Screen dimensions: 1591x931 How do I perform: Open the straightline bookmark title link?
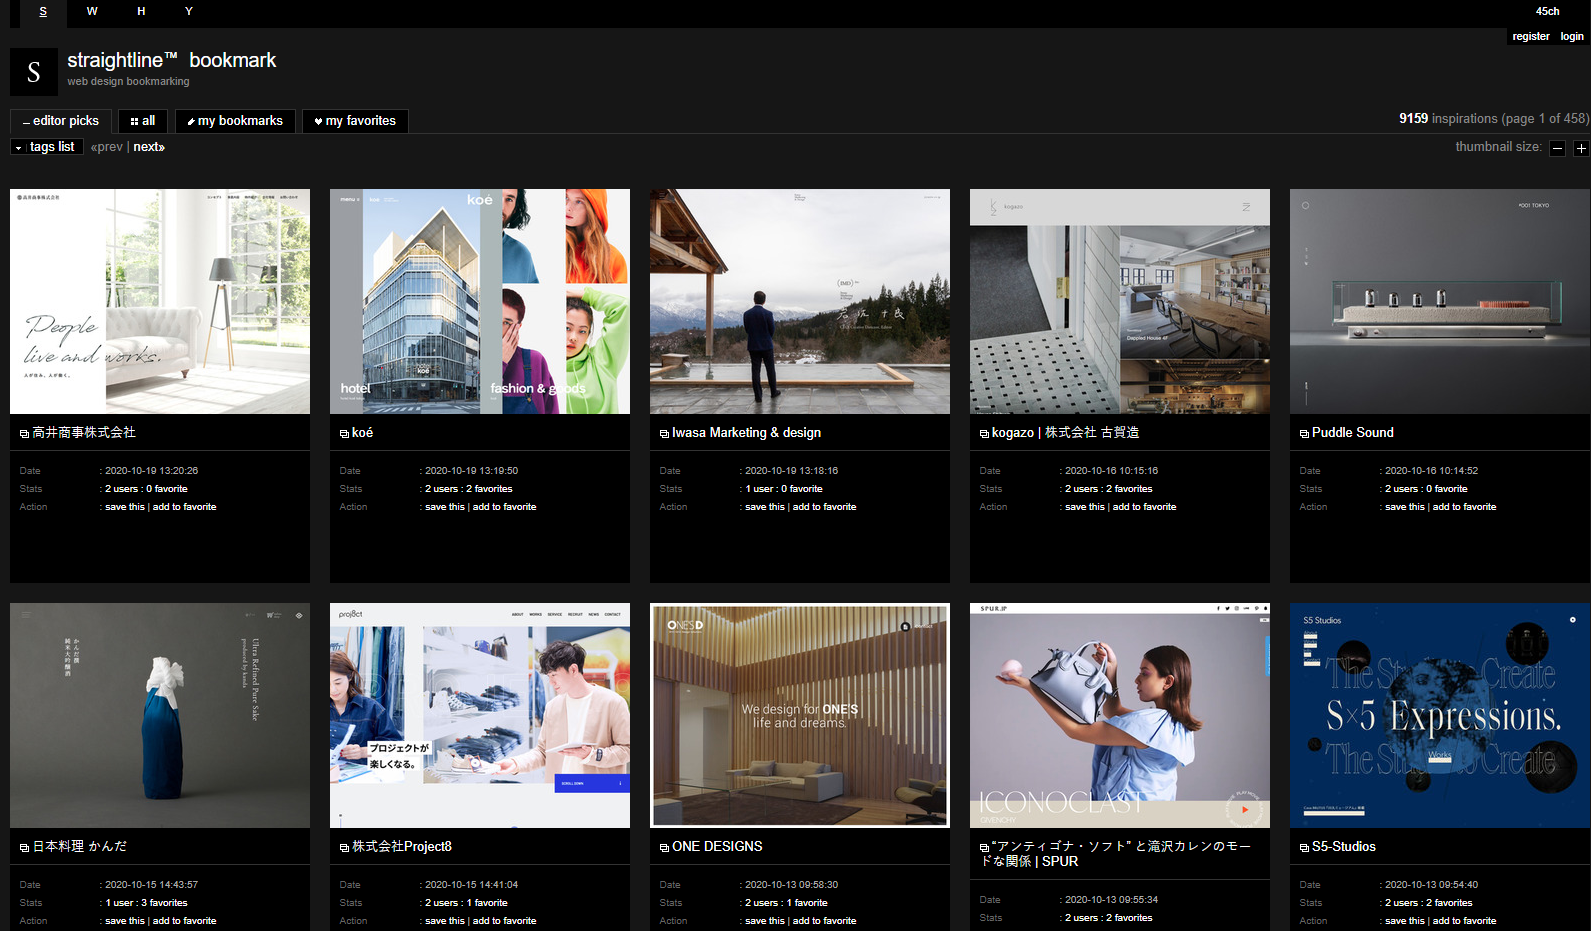172,60
